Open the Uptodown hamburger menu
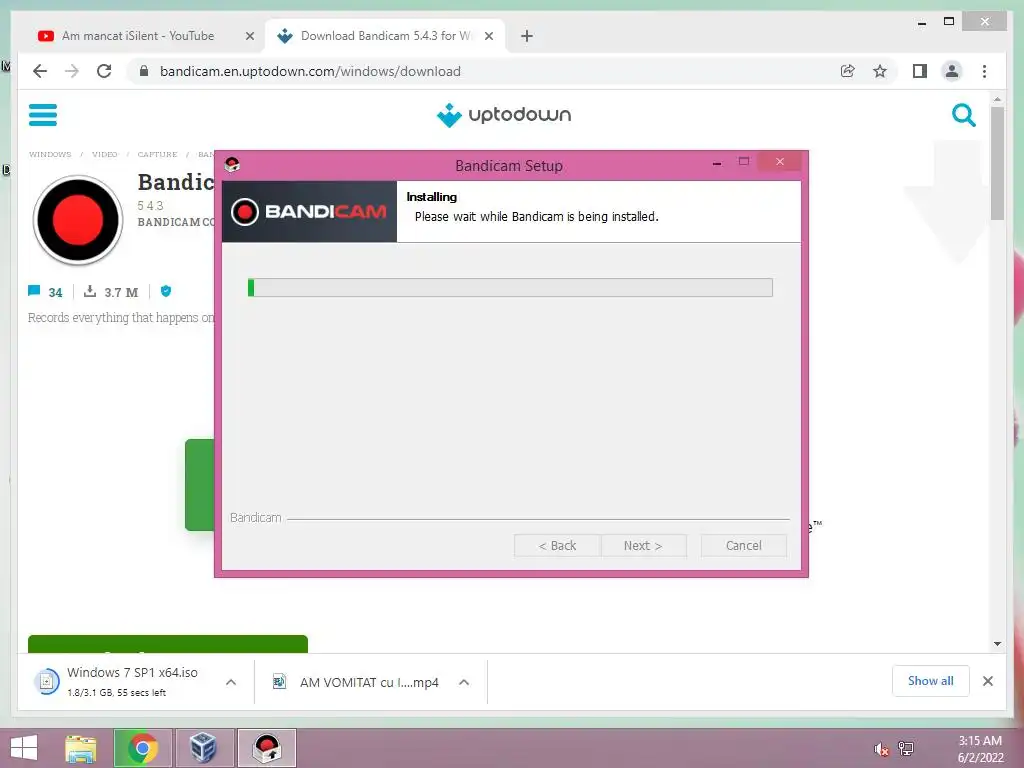 pos(42,115)
